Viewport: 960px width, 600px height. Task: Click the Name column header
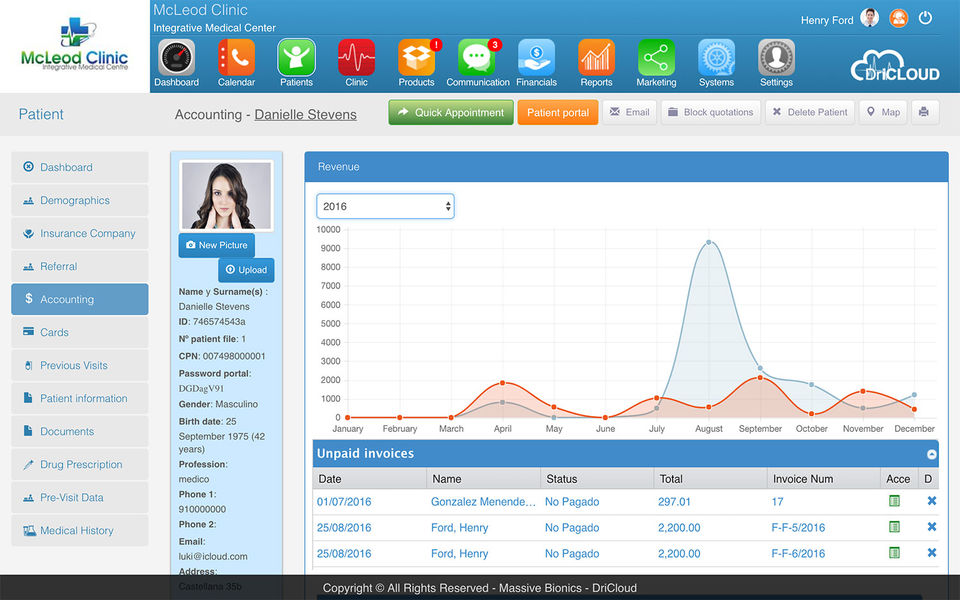pos(484,479)
